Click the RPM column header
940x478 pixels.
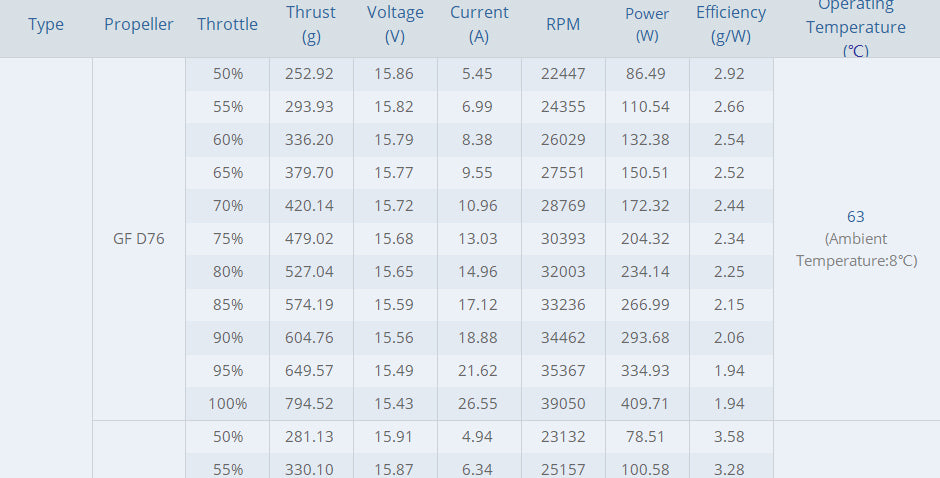[563, 25]
